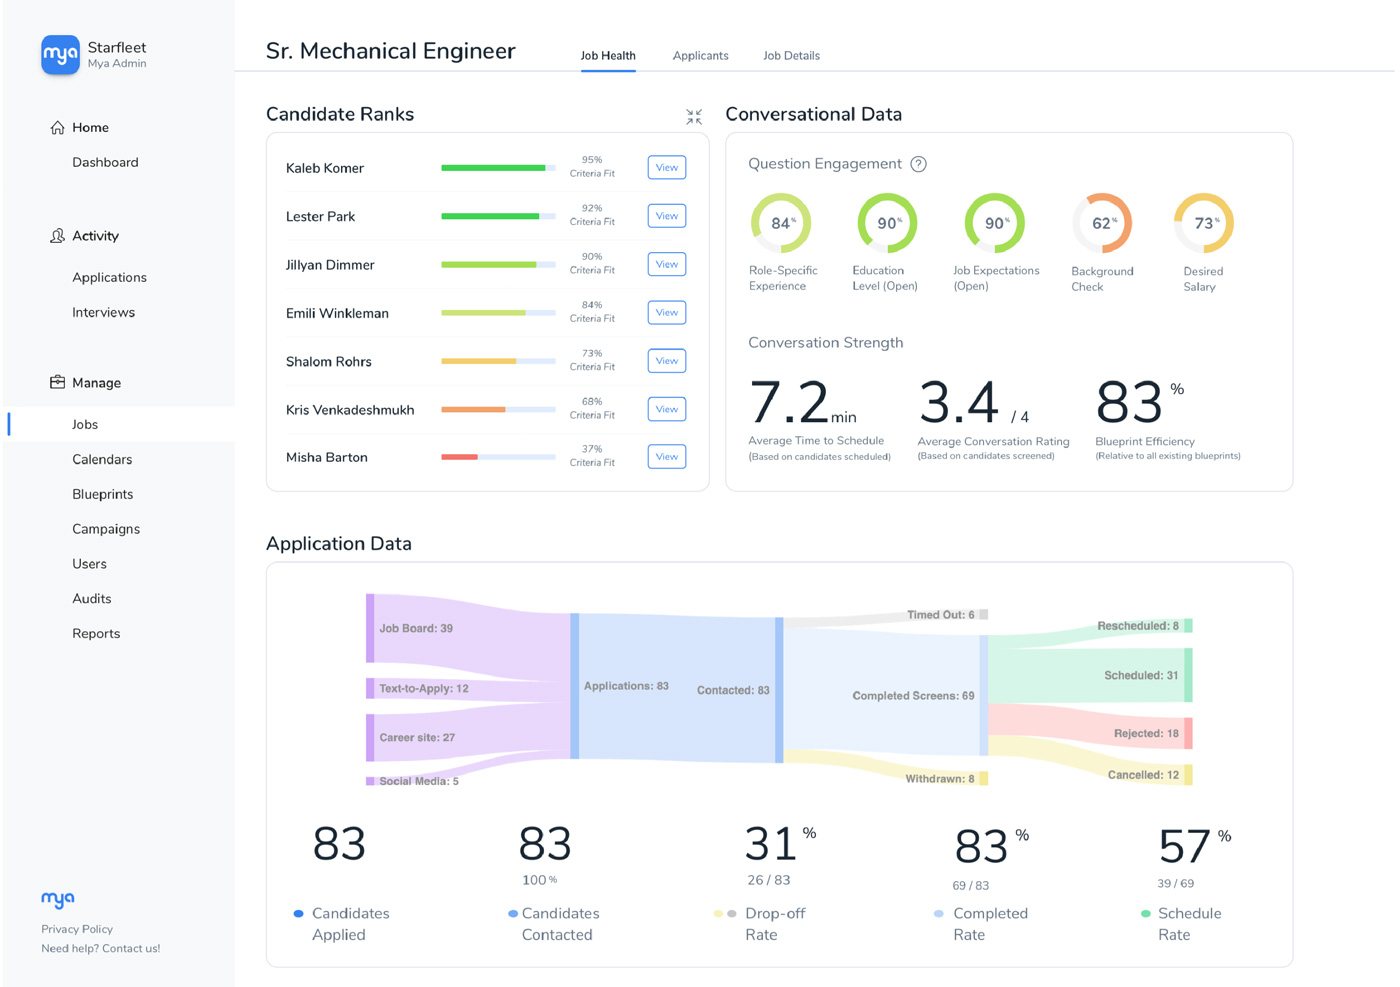Viewport: 1400px width, 987px height.
Task: Click the Mya logo icon in sidebar header
Action: point(60,55)
